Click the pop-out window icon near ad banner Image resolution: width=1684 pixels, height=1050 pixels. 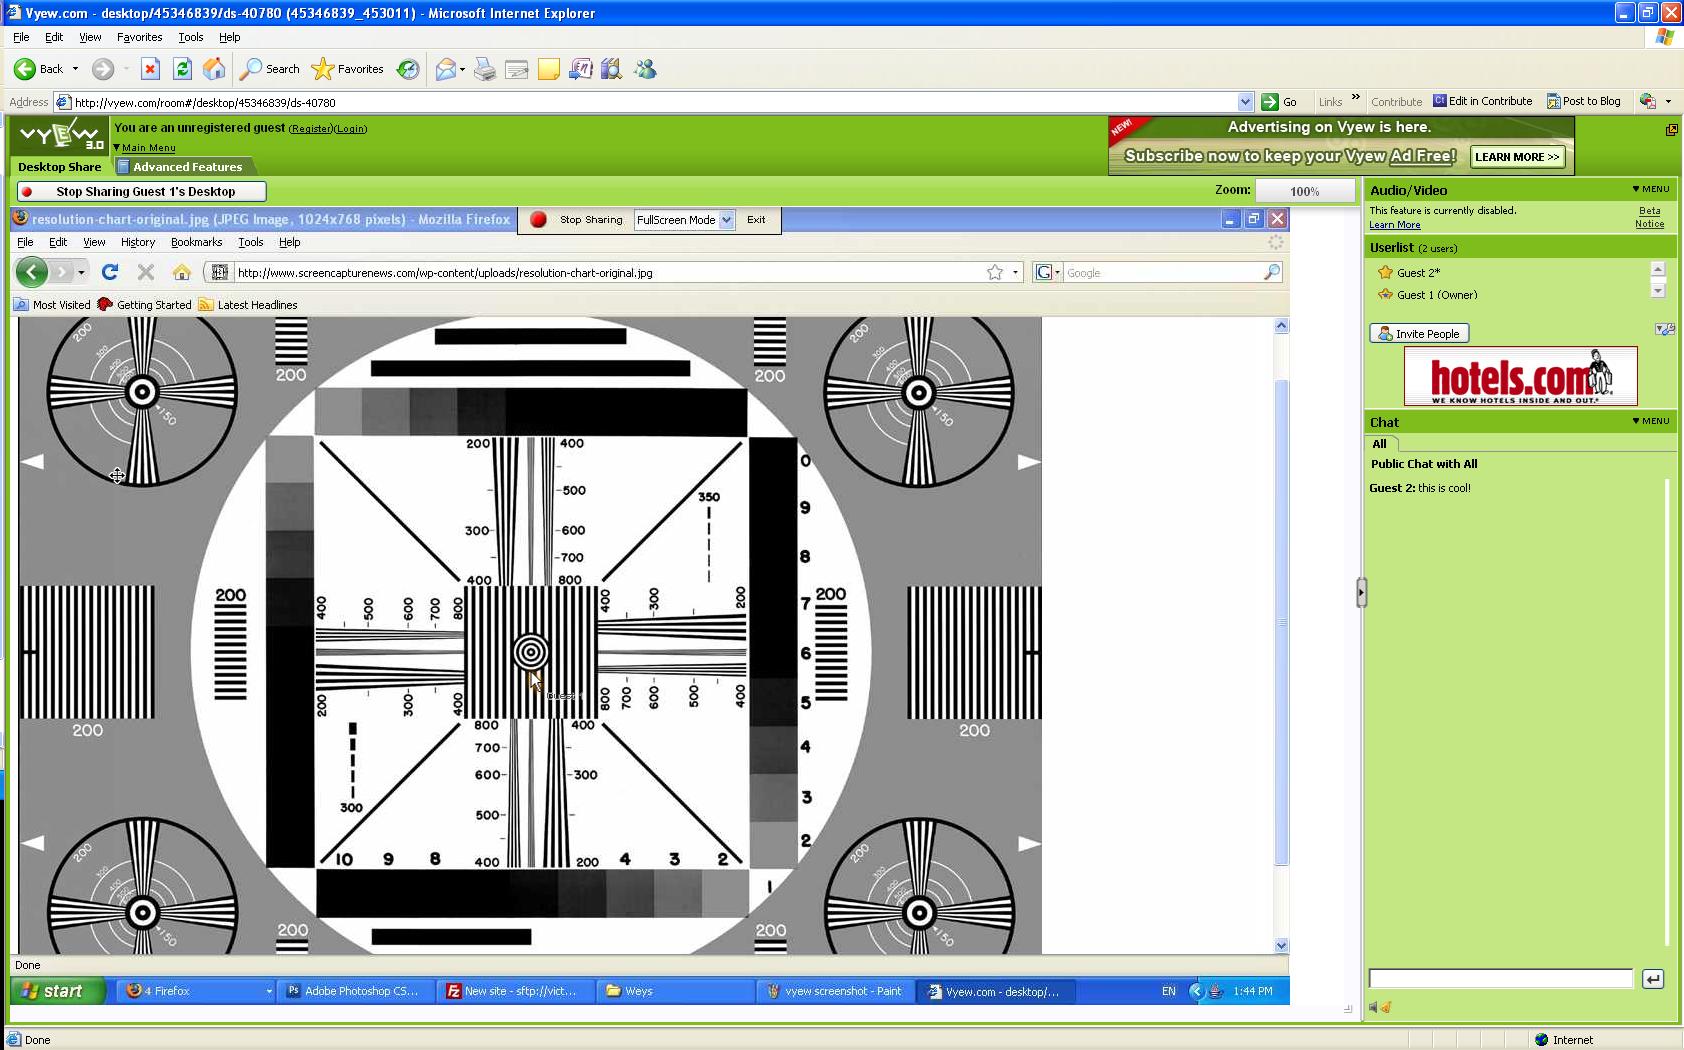[x=1671, y=130]
